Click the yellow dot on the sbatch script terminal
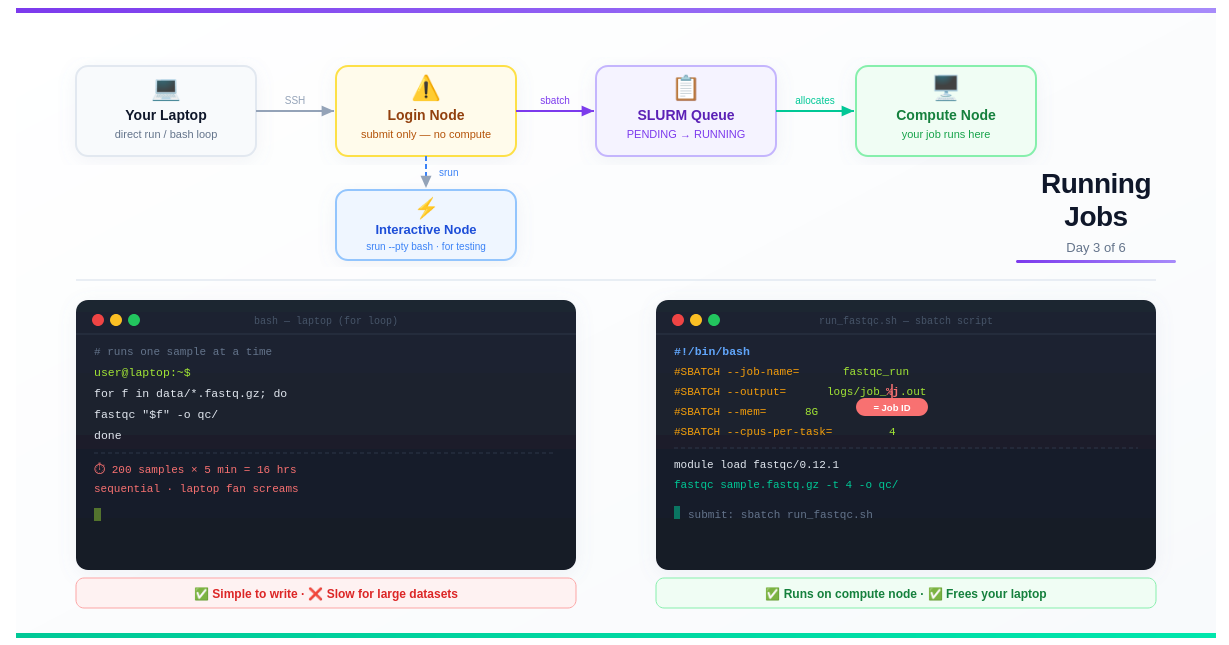 pos(696,320)
